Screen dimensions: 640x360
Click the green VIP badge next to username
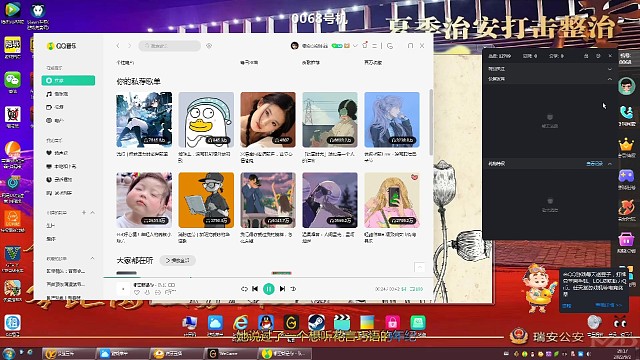tap(337, 46)
